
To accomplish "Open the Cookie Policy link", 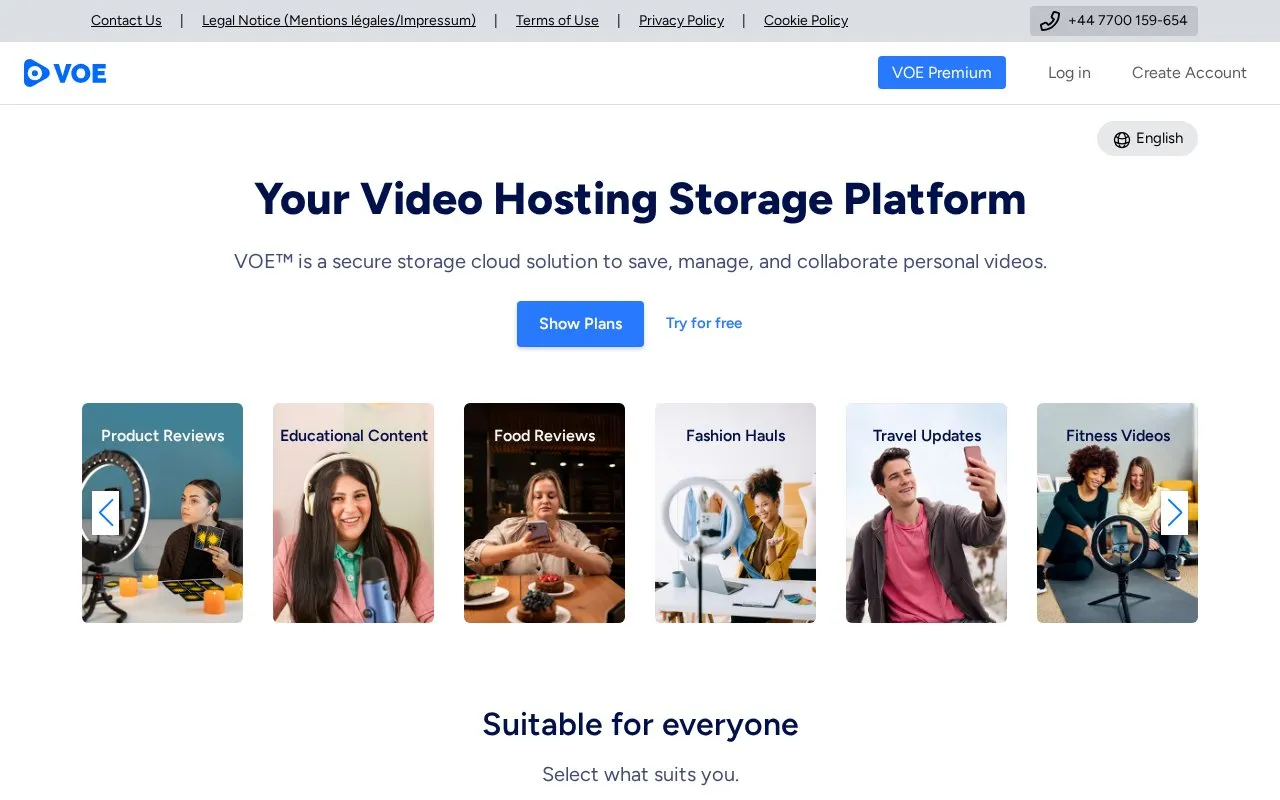I will coord(806,21).
